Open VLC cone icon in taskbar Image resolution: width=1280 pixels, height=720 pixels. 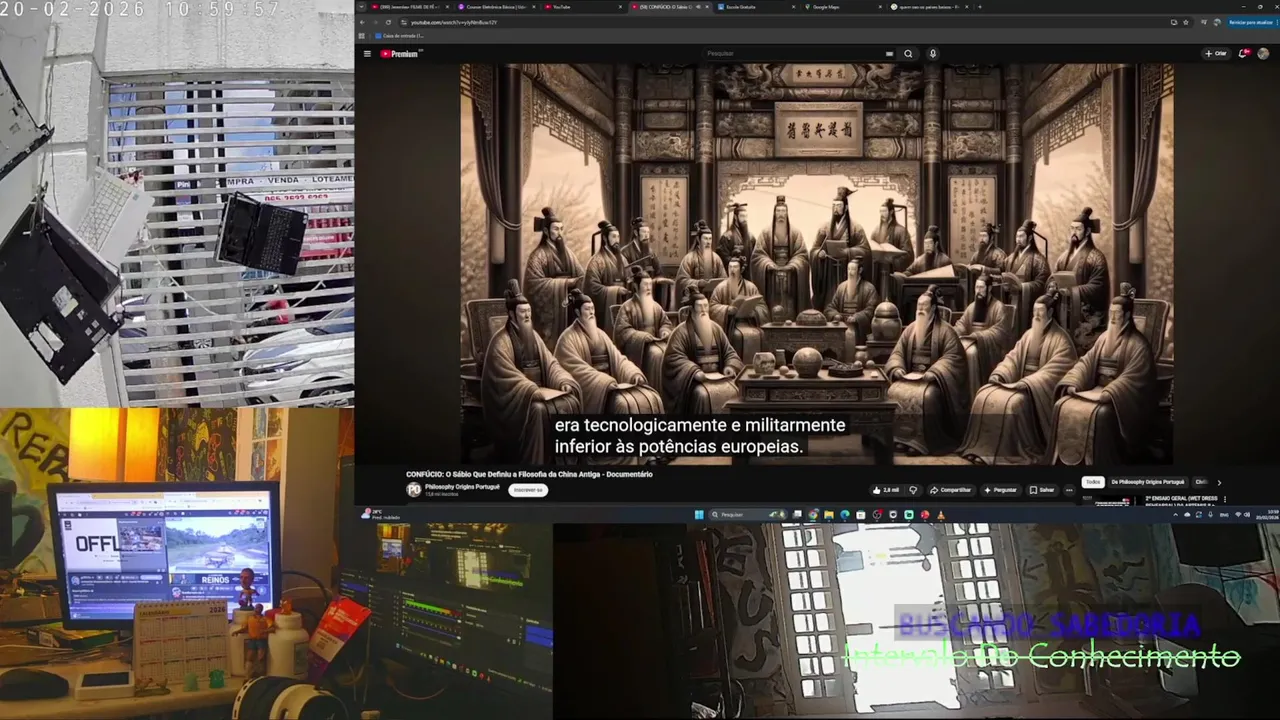[940, 514]
